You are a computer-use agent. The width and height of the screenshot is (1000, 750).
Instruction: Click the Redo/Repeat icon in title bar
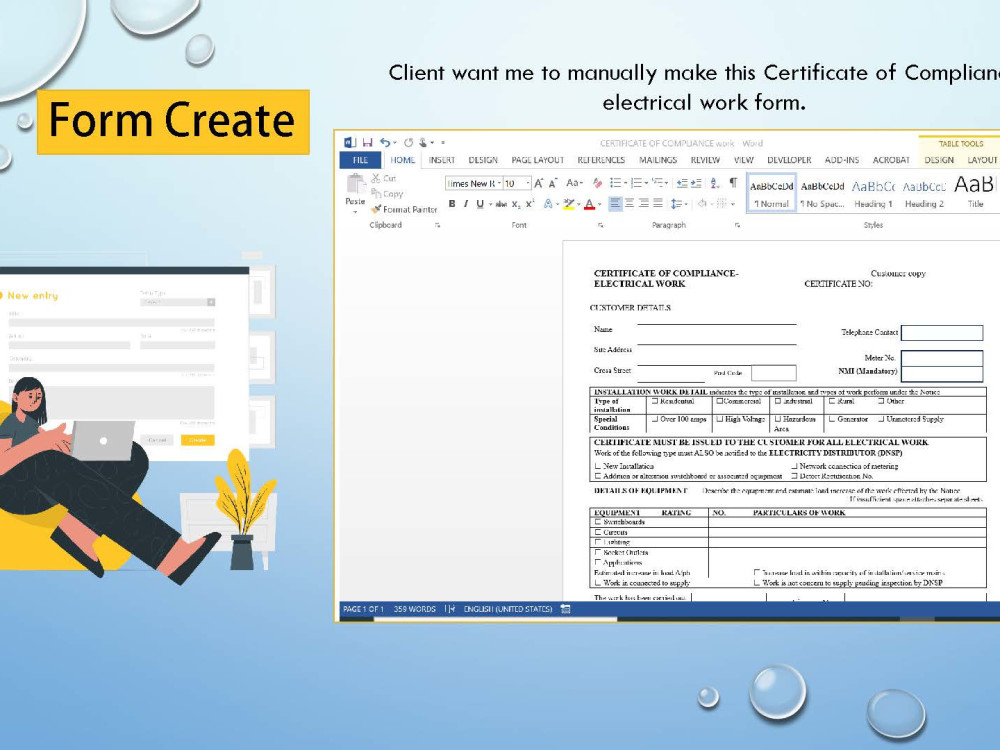tap(408, 142)
